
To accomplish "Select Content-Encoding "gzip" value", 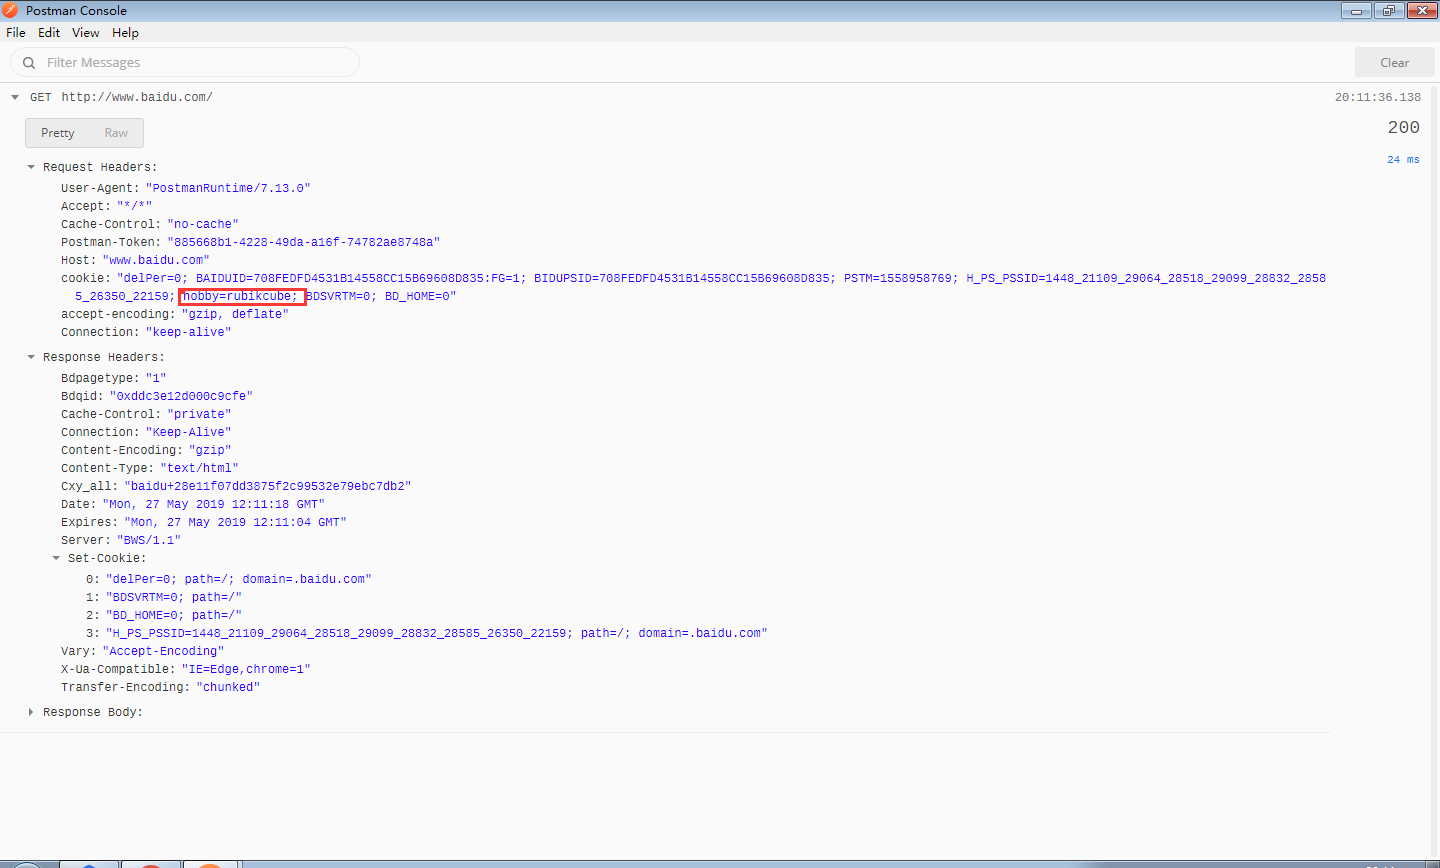I will (x=210, y=450).
